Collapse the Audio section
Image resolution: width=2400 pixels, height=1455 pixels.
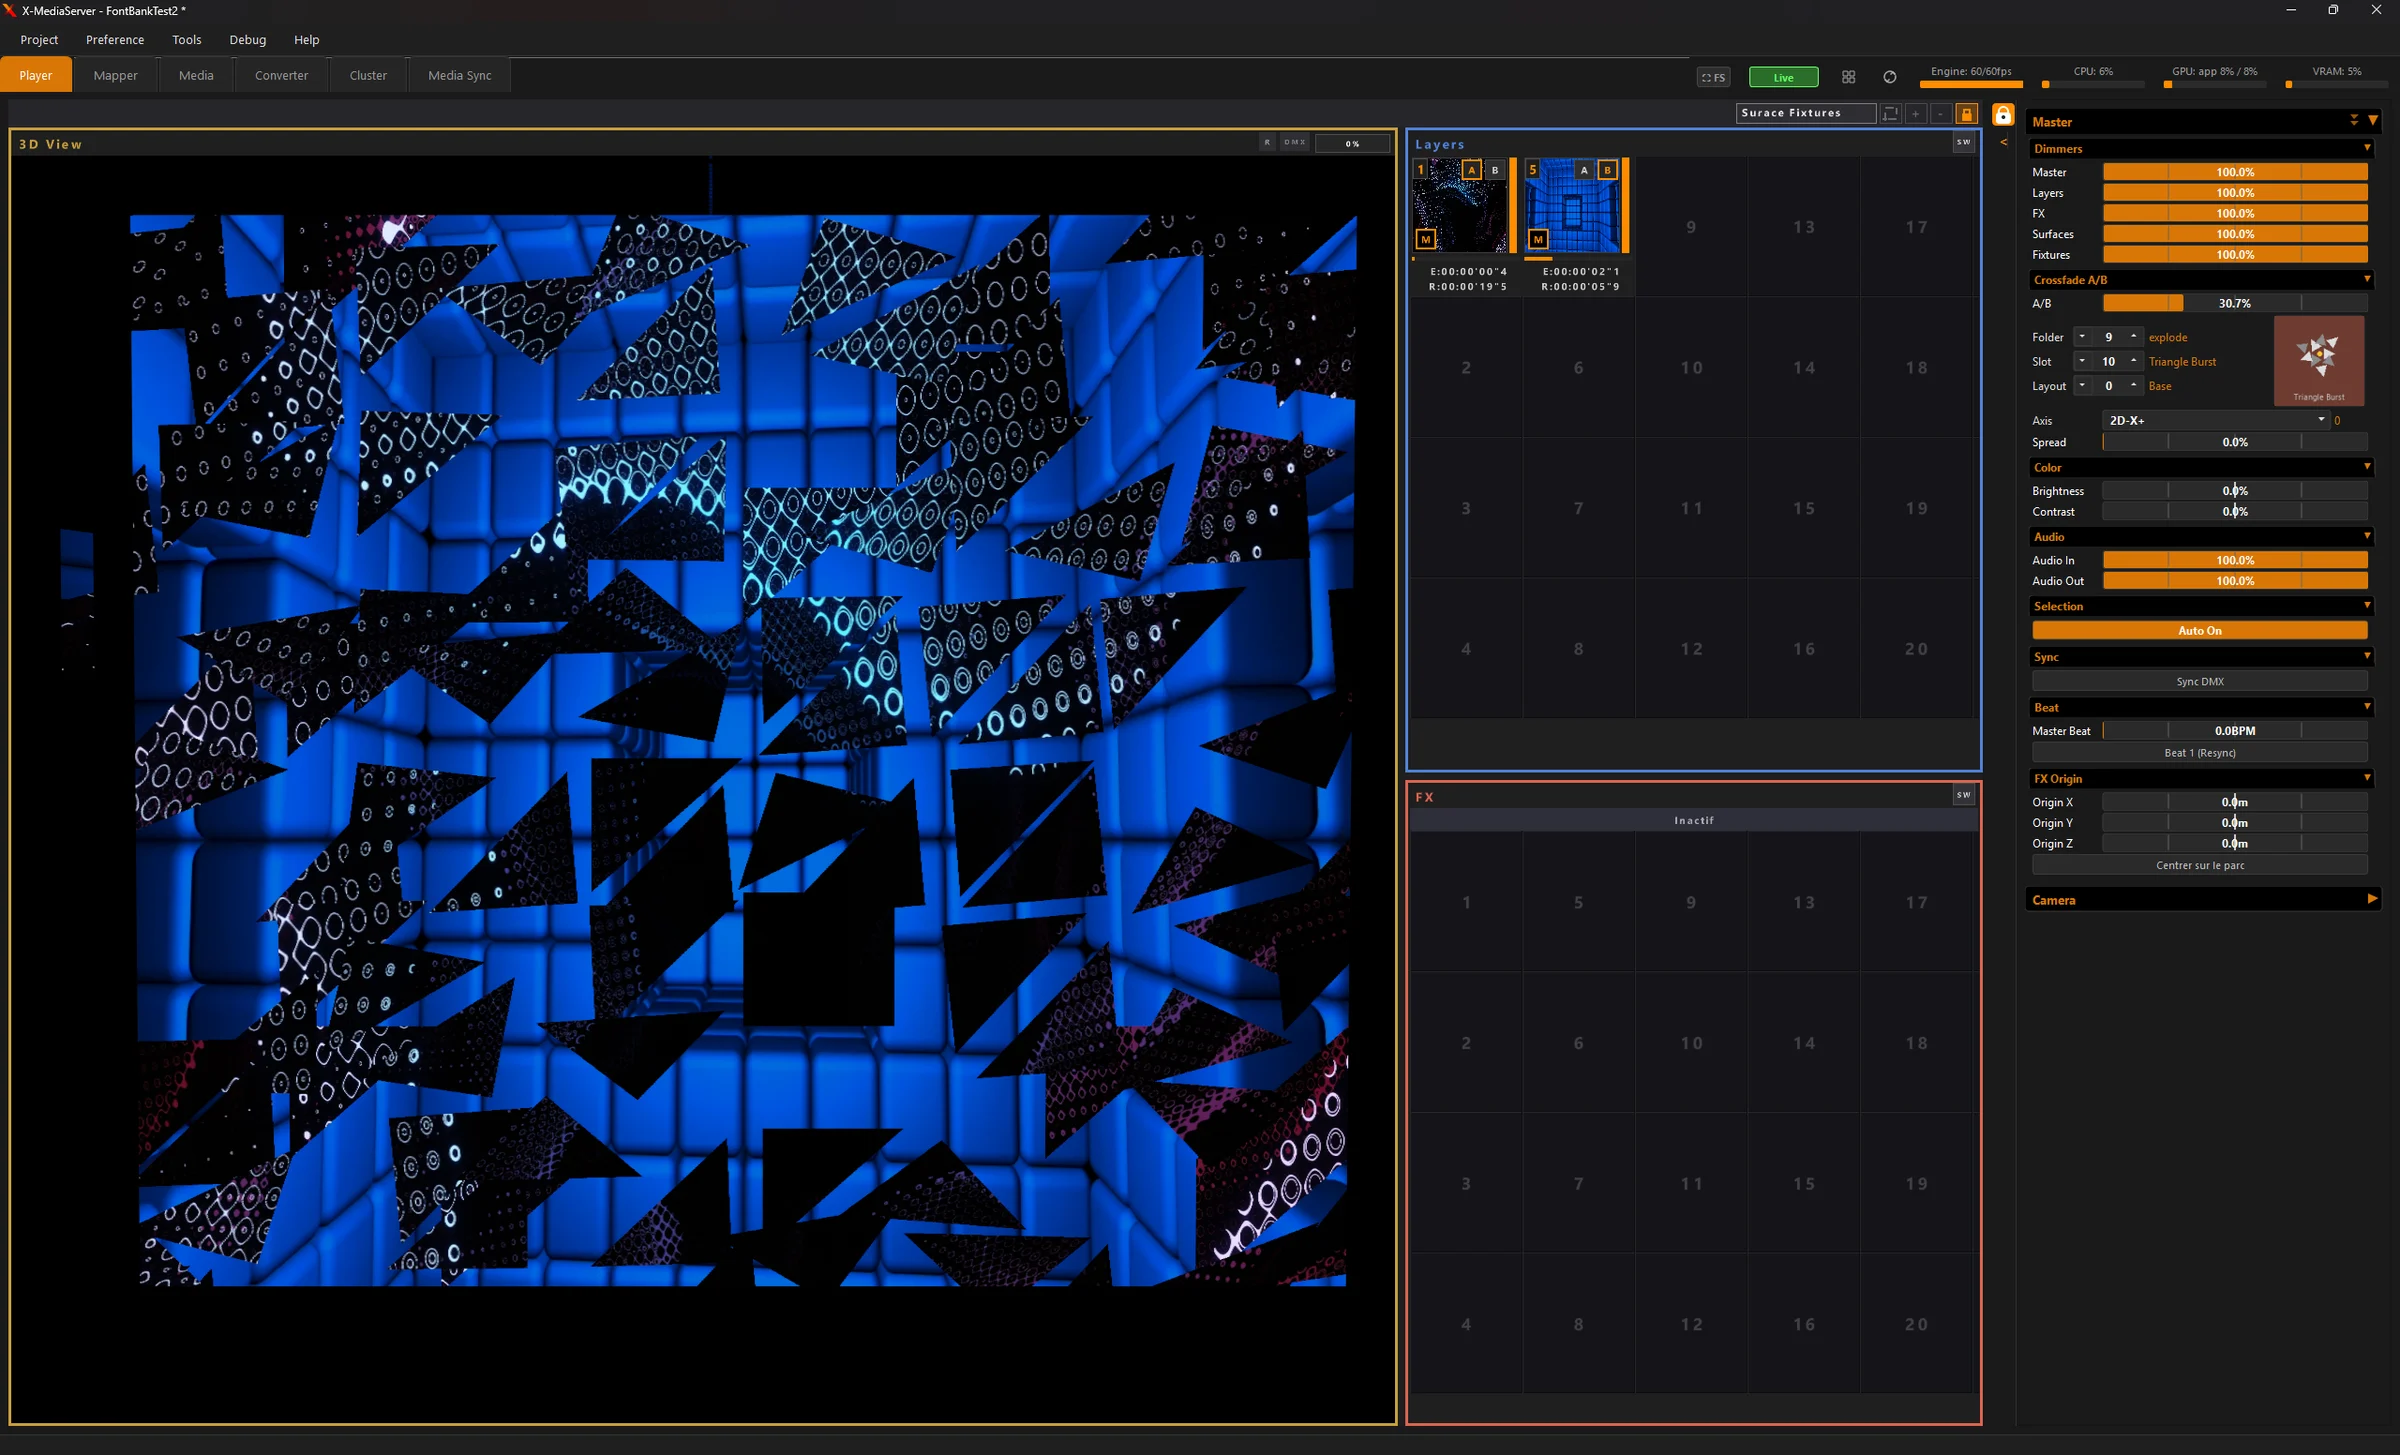click(2367, 536)
